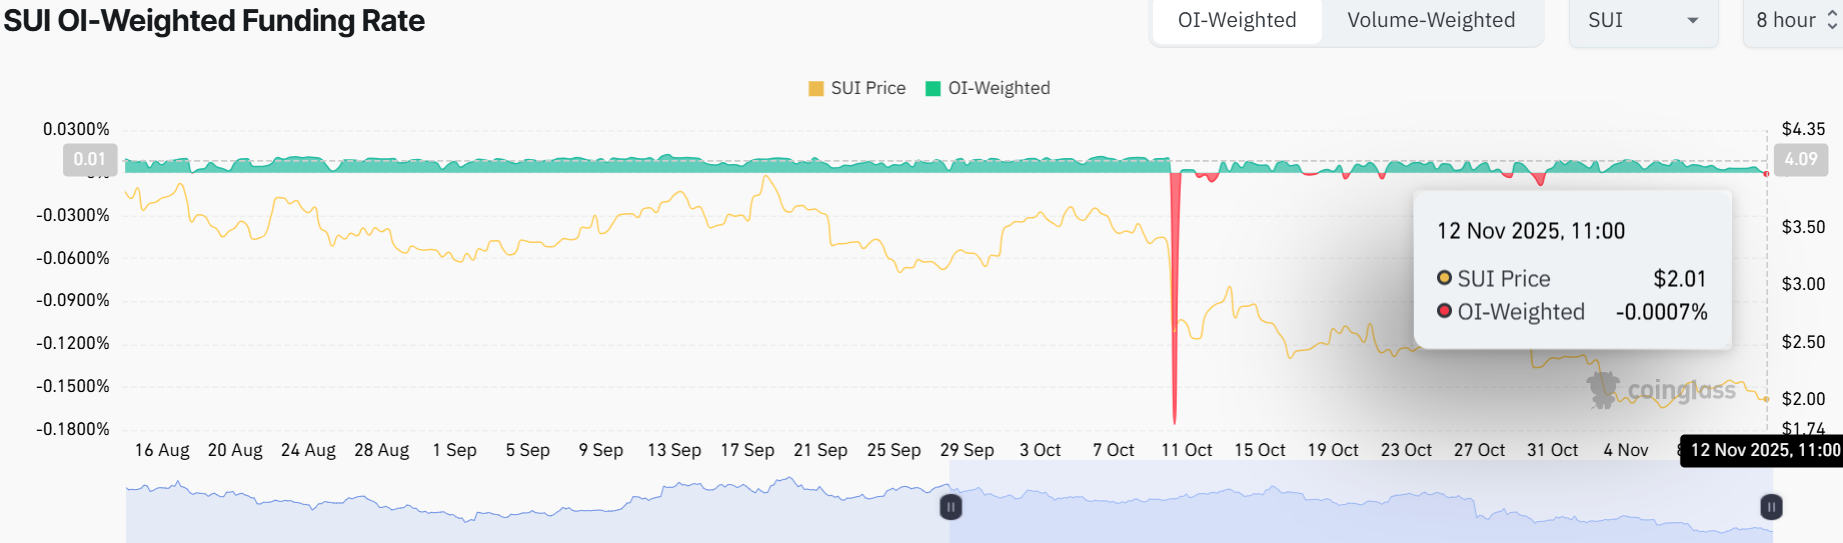The height and width of the screenshot is (543, 1843).
Task: Click the yellow SUI Price legend square
Action: pyautogui.click(x=816, y=89)
